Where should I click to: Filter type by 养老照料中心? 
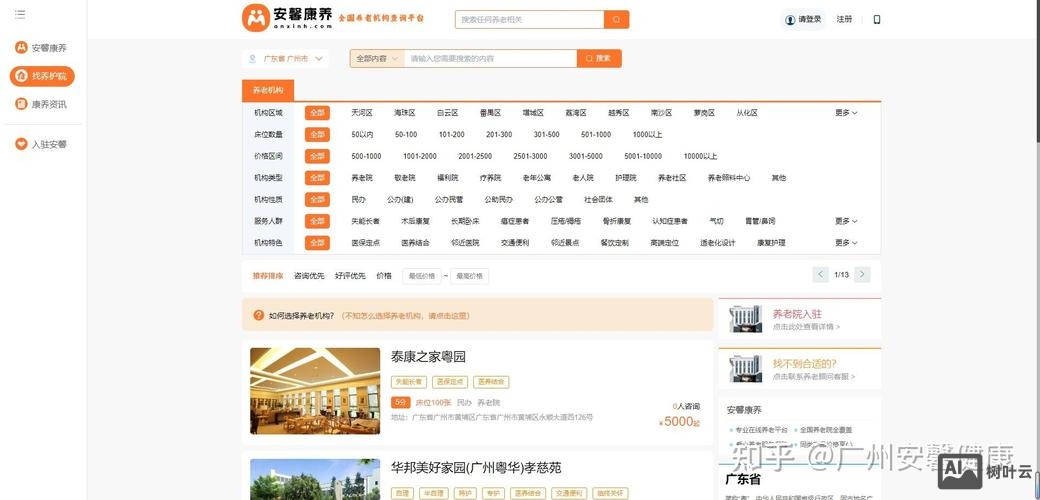(729, 178)
